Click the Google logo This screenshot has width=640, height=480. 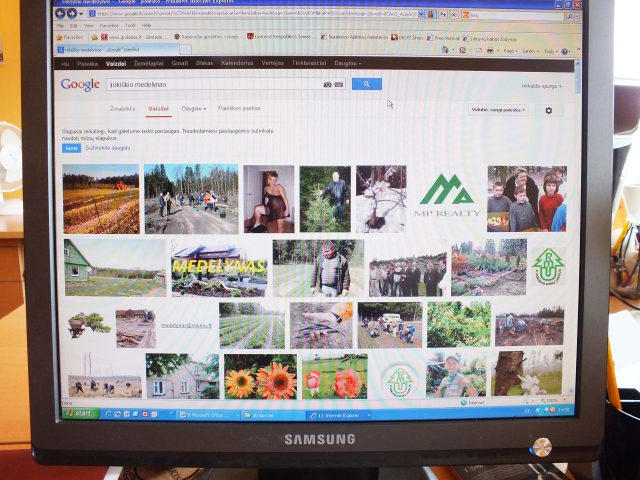(x=80, y=84)
